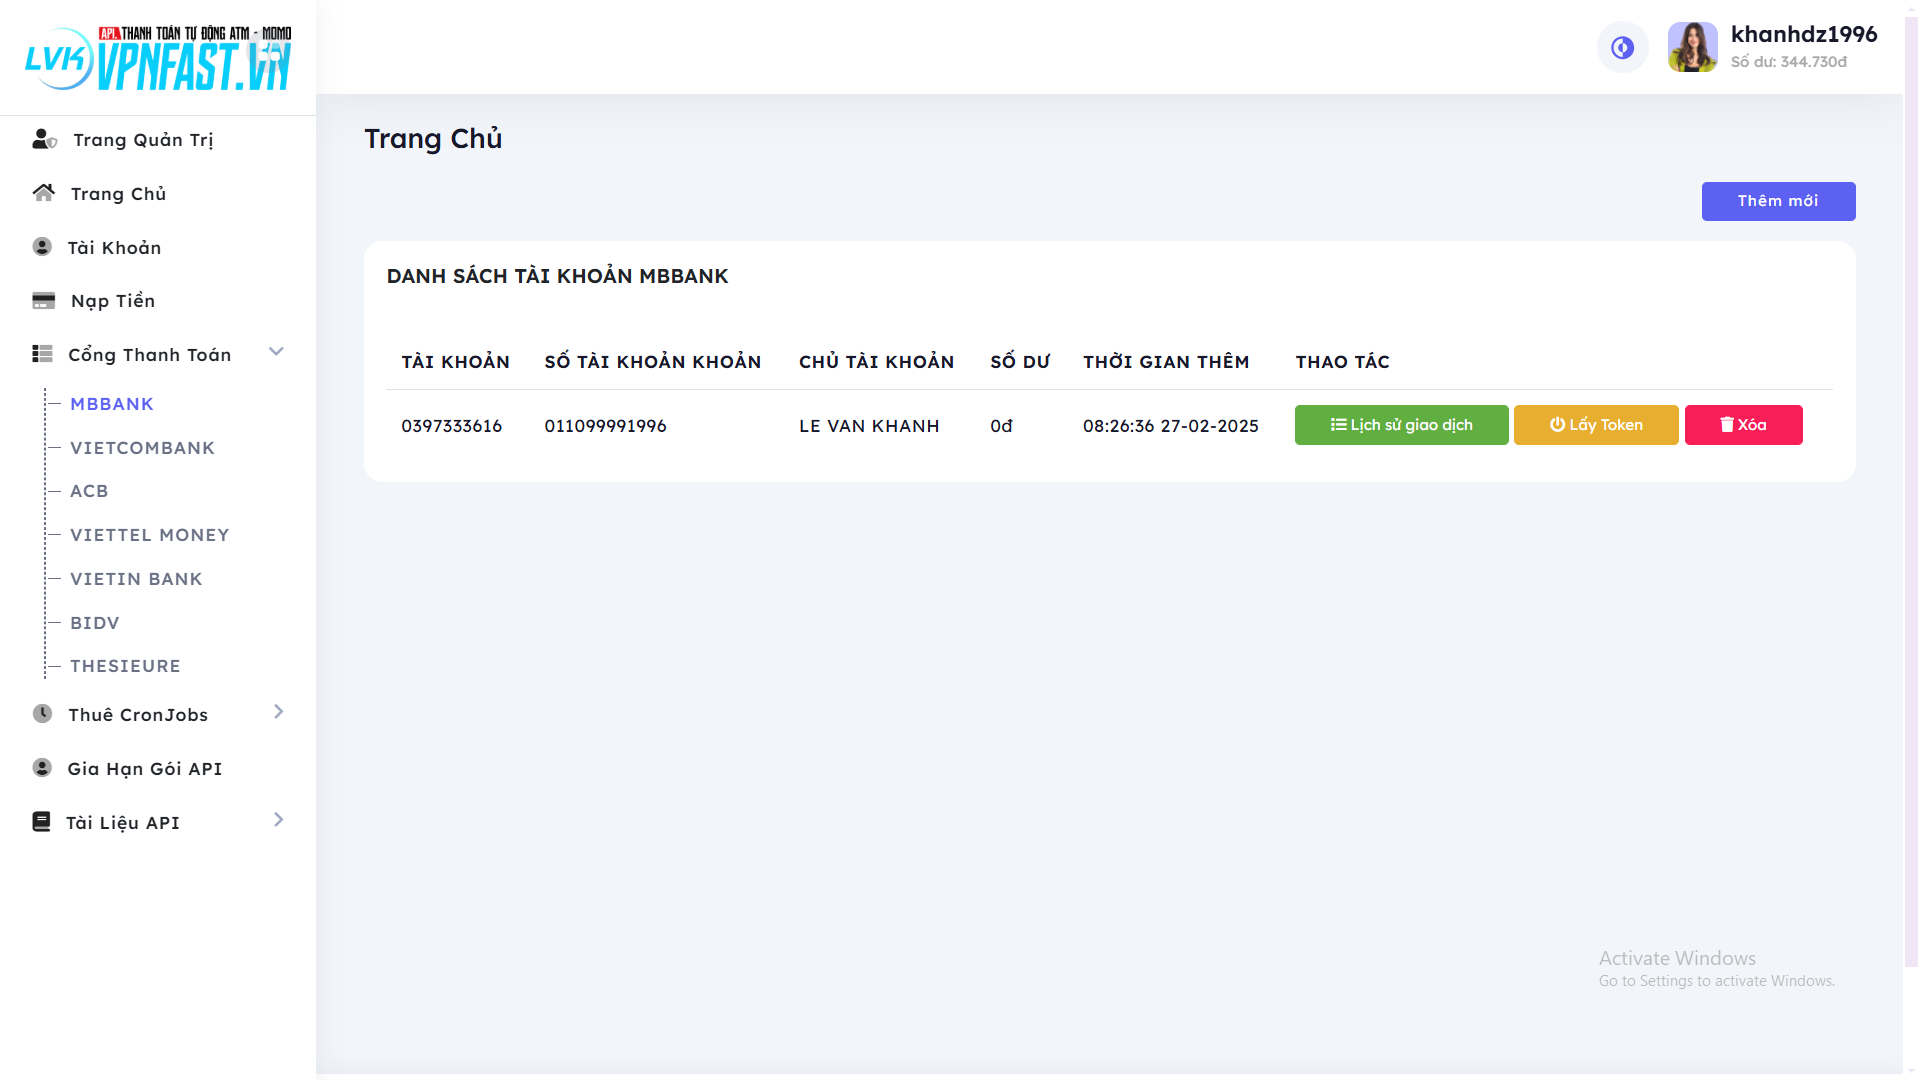Expand the Thuê CronJobs submenu arrow
1920x1080 pixels.
278,712
